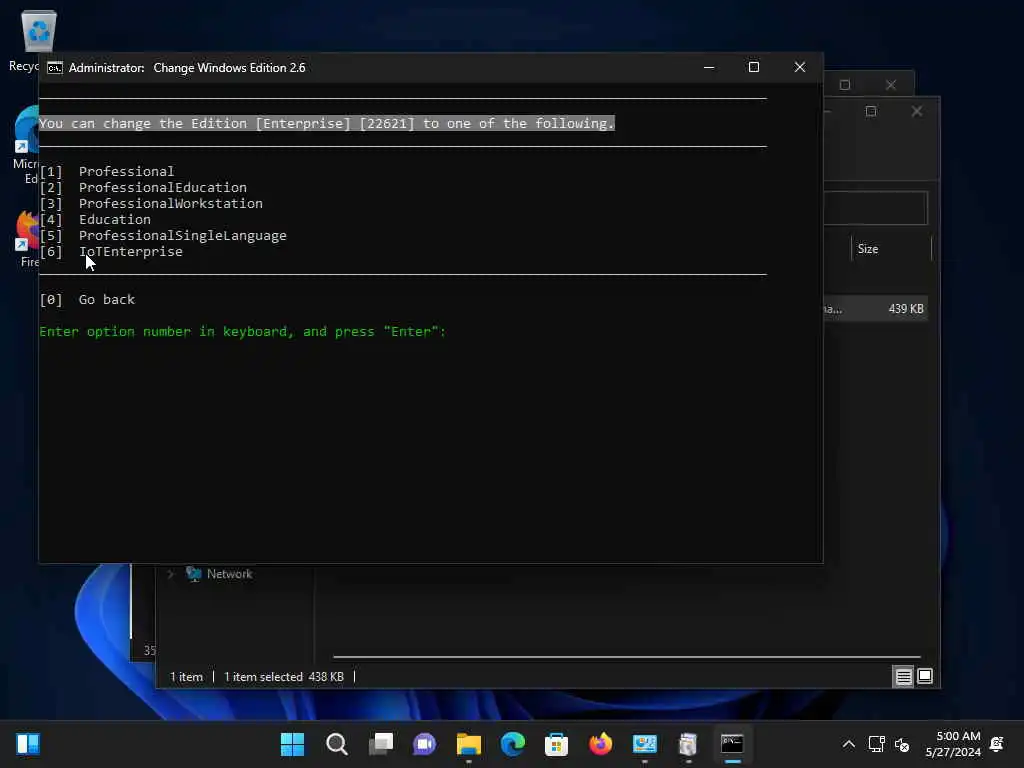This screenshot has width=1024, height=768.
Task: Open the archive tool taskbar icon
Action: 688,744
